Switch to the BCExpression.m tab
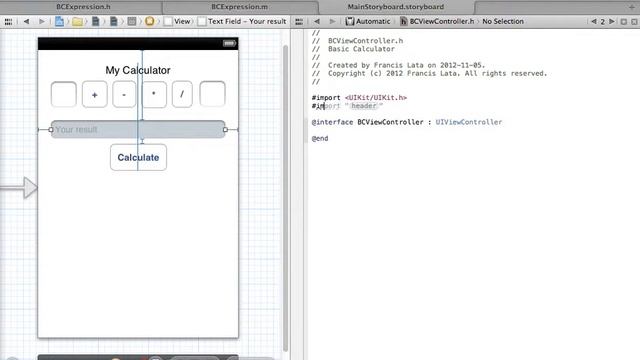Screen dimensions: 640x360 [x=240, y=7]
